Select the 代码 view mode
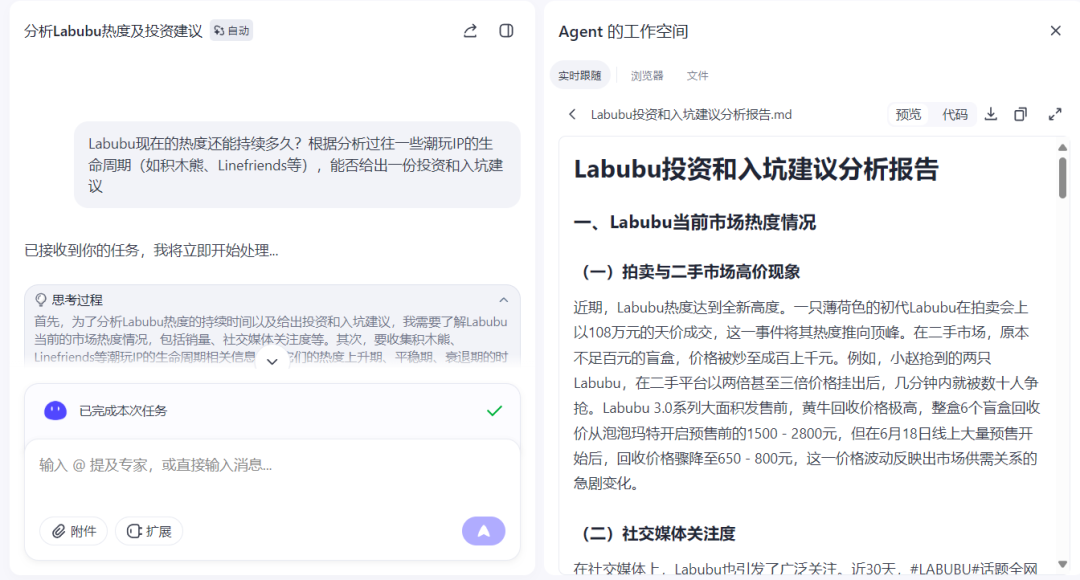Screen dimensions: 1080x580 [955, 114]
